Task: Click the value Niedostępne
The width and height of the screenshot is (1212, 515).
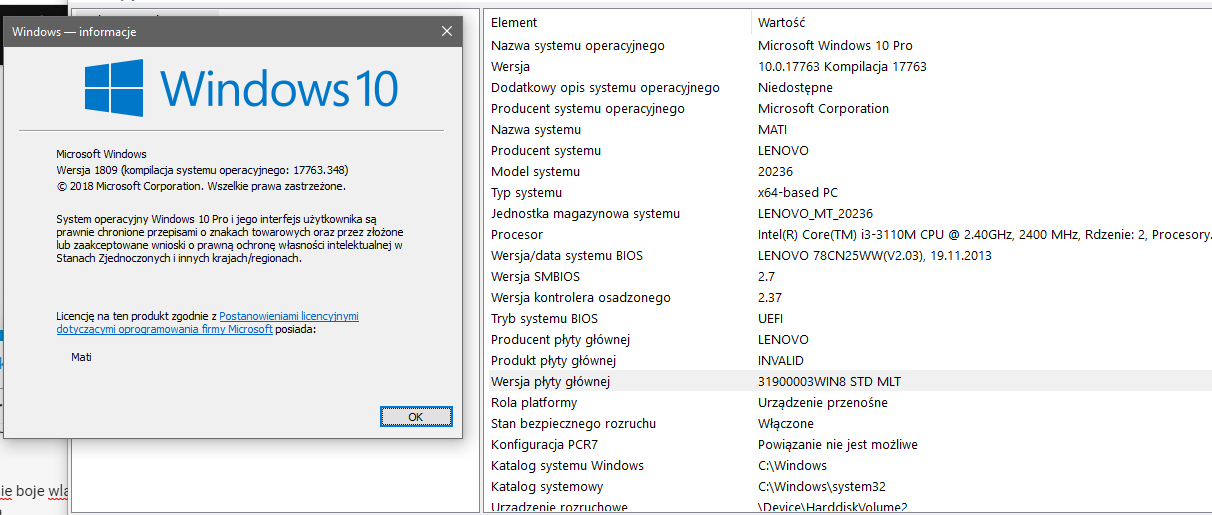Action: (795, 87)
